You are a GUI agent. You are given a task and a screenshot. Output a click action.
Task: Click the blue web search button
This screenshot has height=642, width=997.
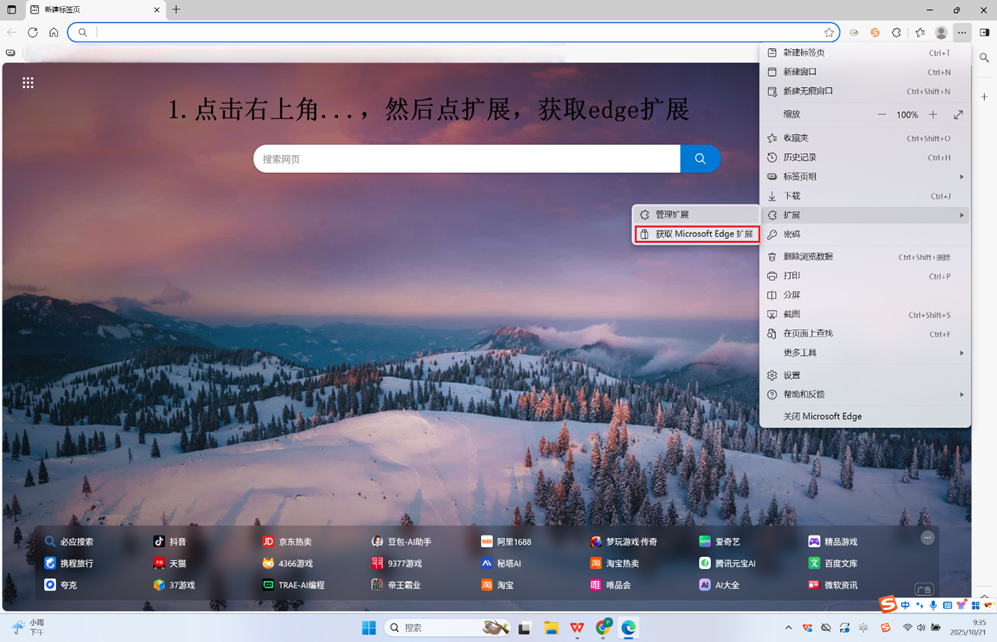tap(700, 159)
